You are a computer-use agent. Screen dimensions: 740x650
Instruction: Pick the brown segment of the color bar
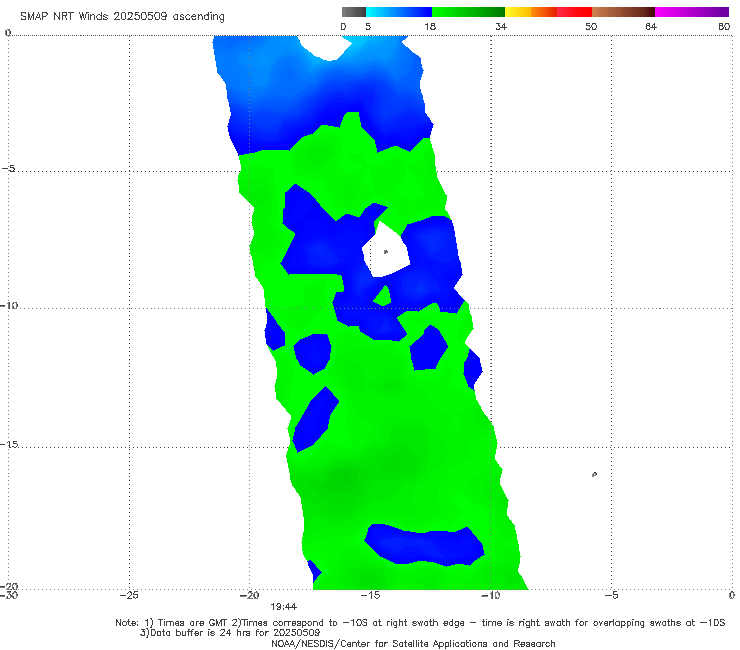pyautogui.click(x=623, y=12)
